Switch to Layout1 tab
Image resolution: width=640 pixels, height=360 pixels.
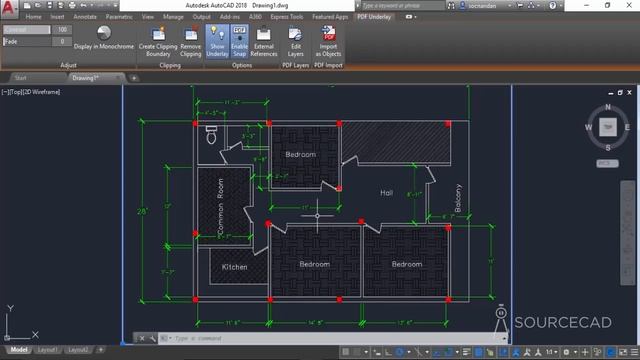(47, 350)
